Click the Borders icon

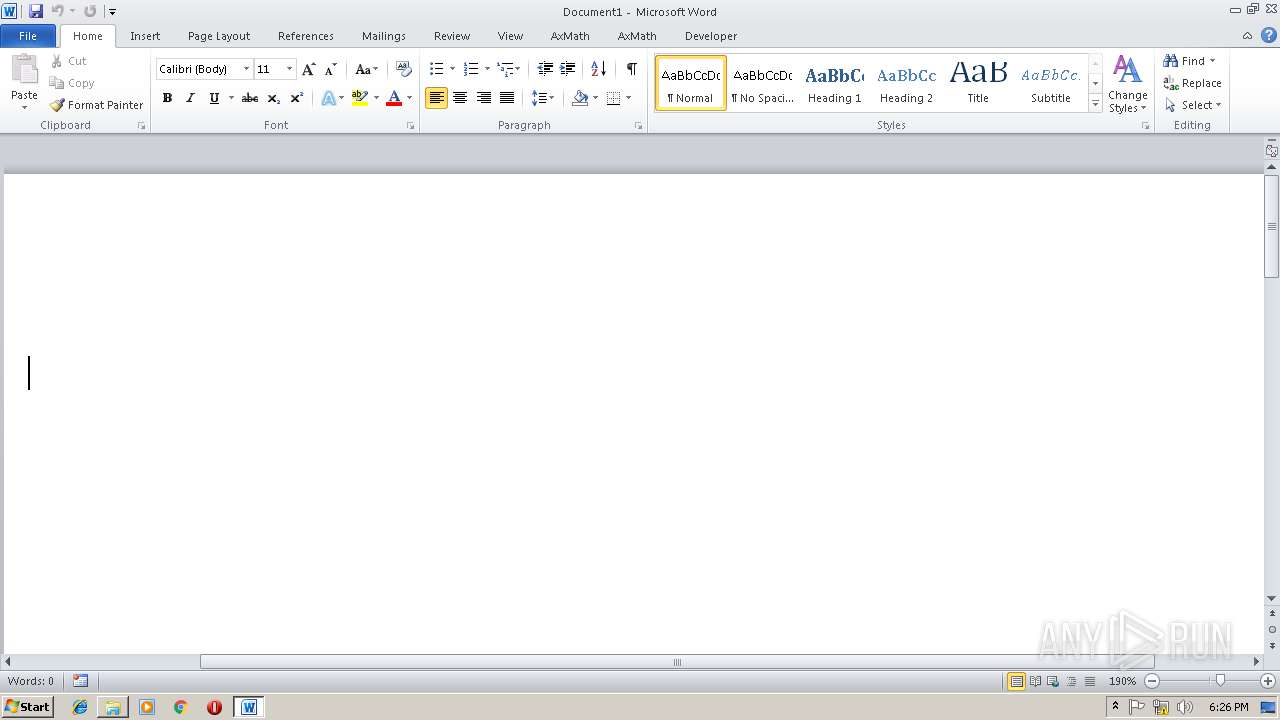click(613, 98)
